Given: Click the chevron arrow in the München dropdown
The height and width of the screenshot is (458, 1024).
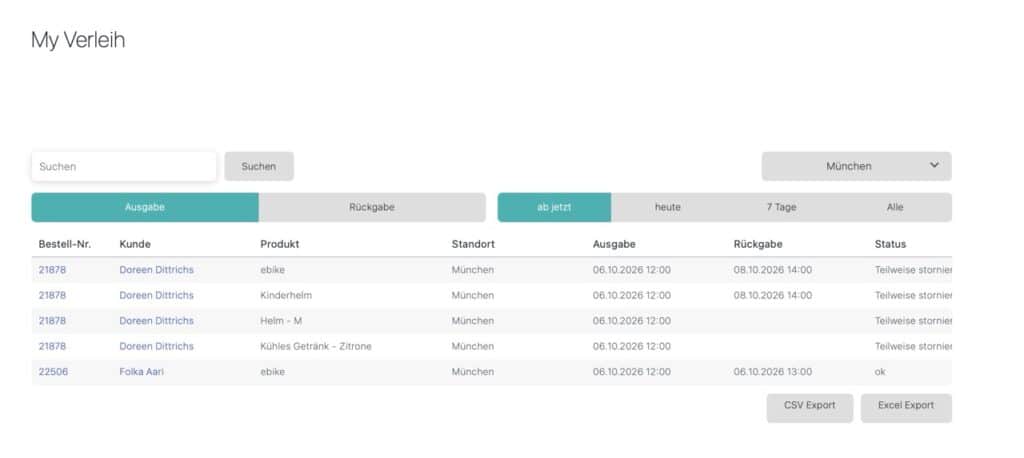Looking at the screenshot, I should tap(934, 165).
